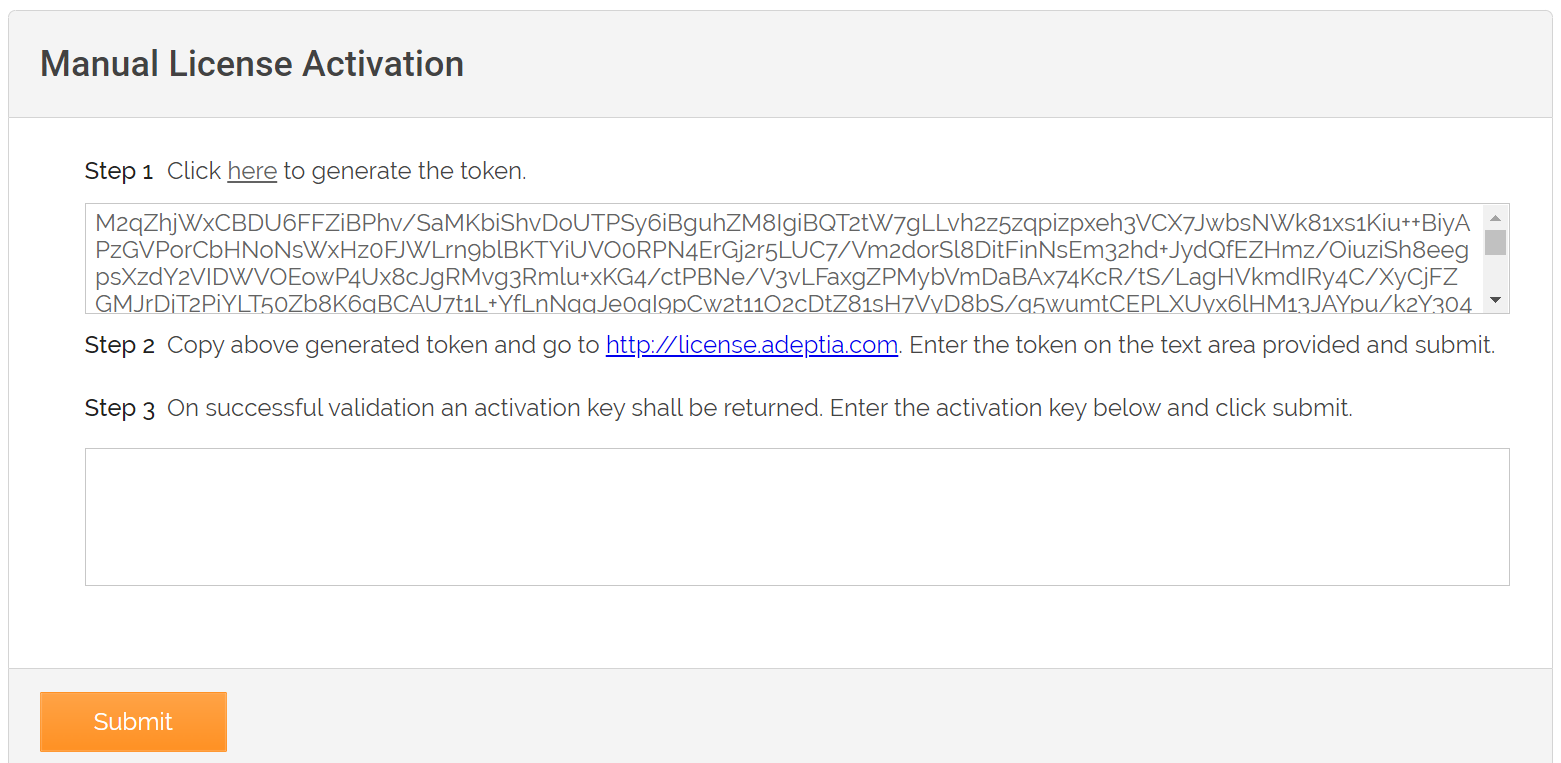
Task: Click the Step 3 label
Action: [x=120, y=408]
